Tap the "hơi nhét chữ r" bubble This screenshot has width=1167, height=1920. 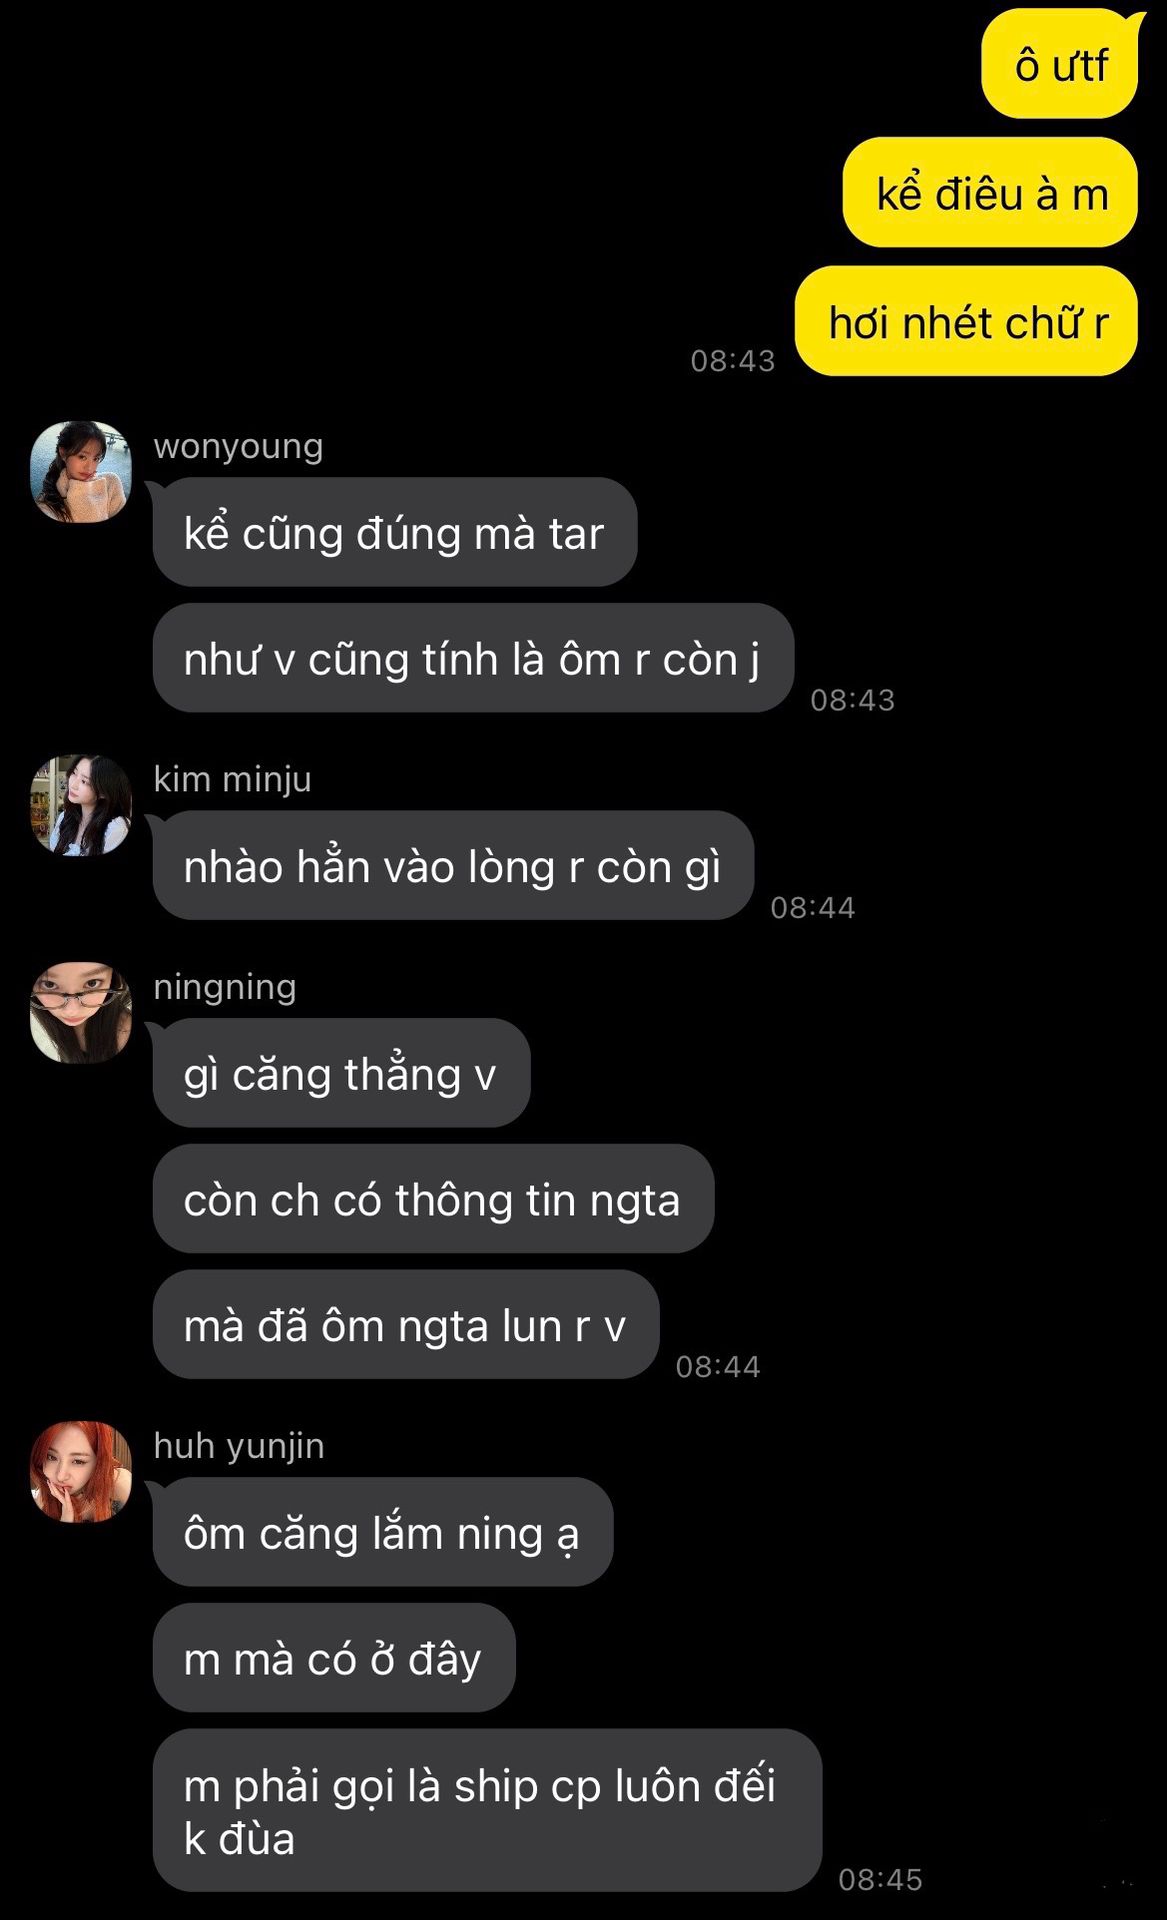pos(967,321)
